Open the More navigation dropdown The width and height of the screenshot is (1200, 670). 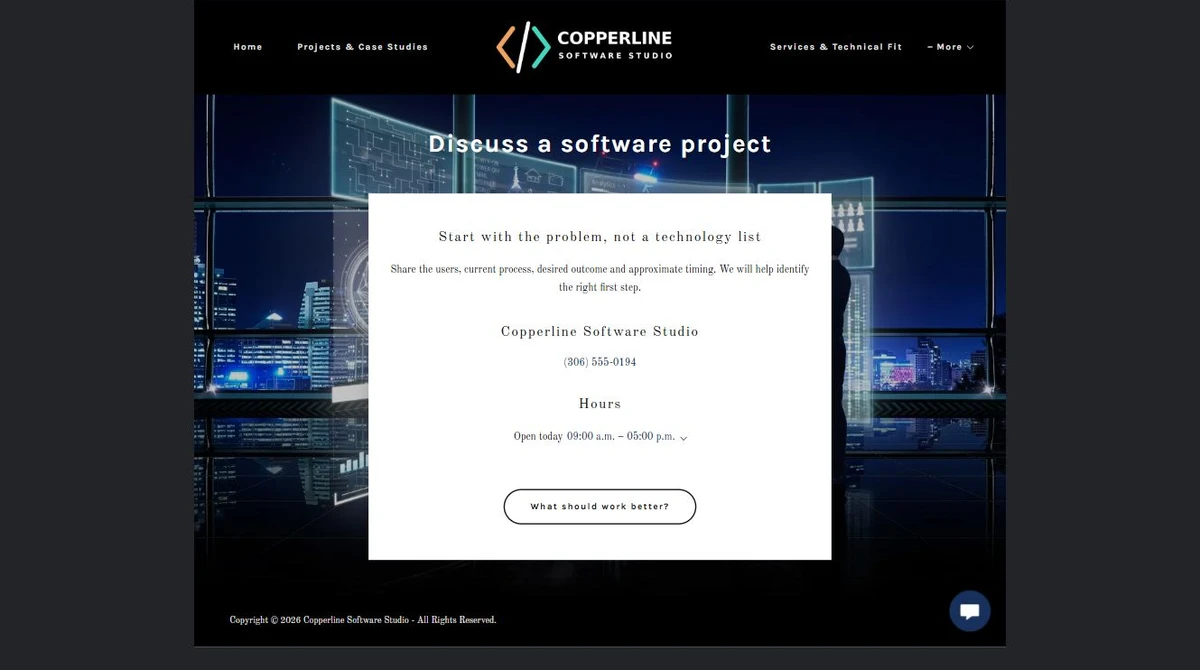950,47
